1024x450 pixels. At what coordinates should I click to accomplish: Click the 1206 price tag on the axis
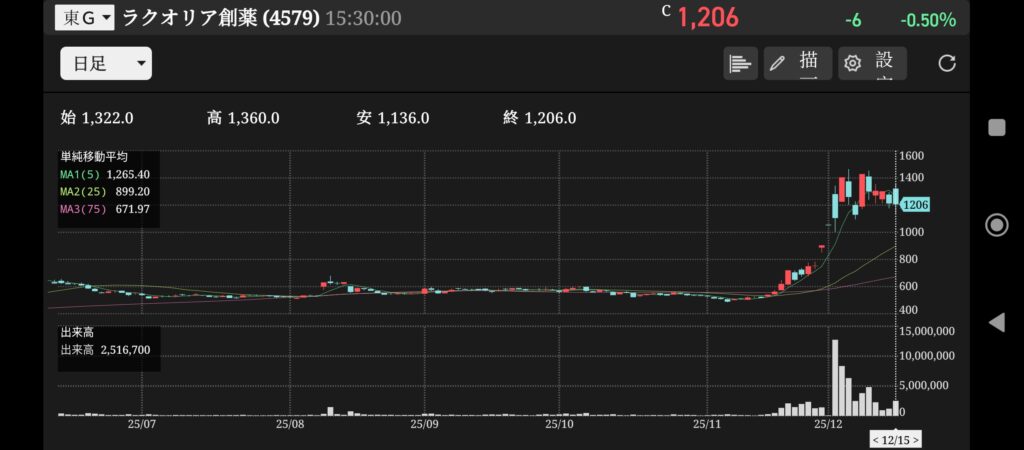pyautogui.click(x=916, y=205)
